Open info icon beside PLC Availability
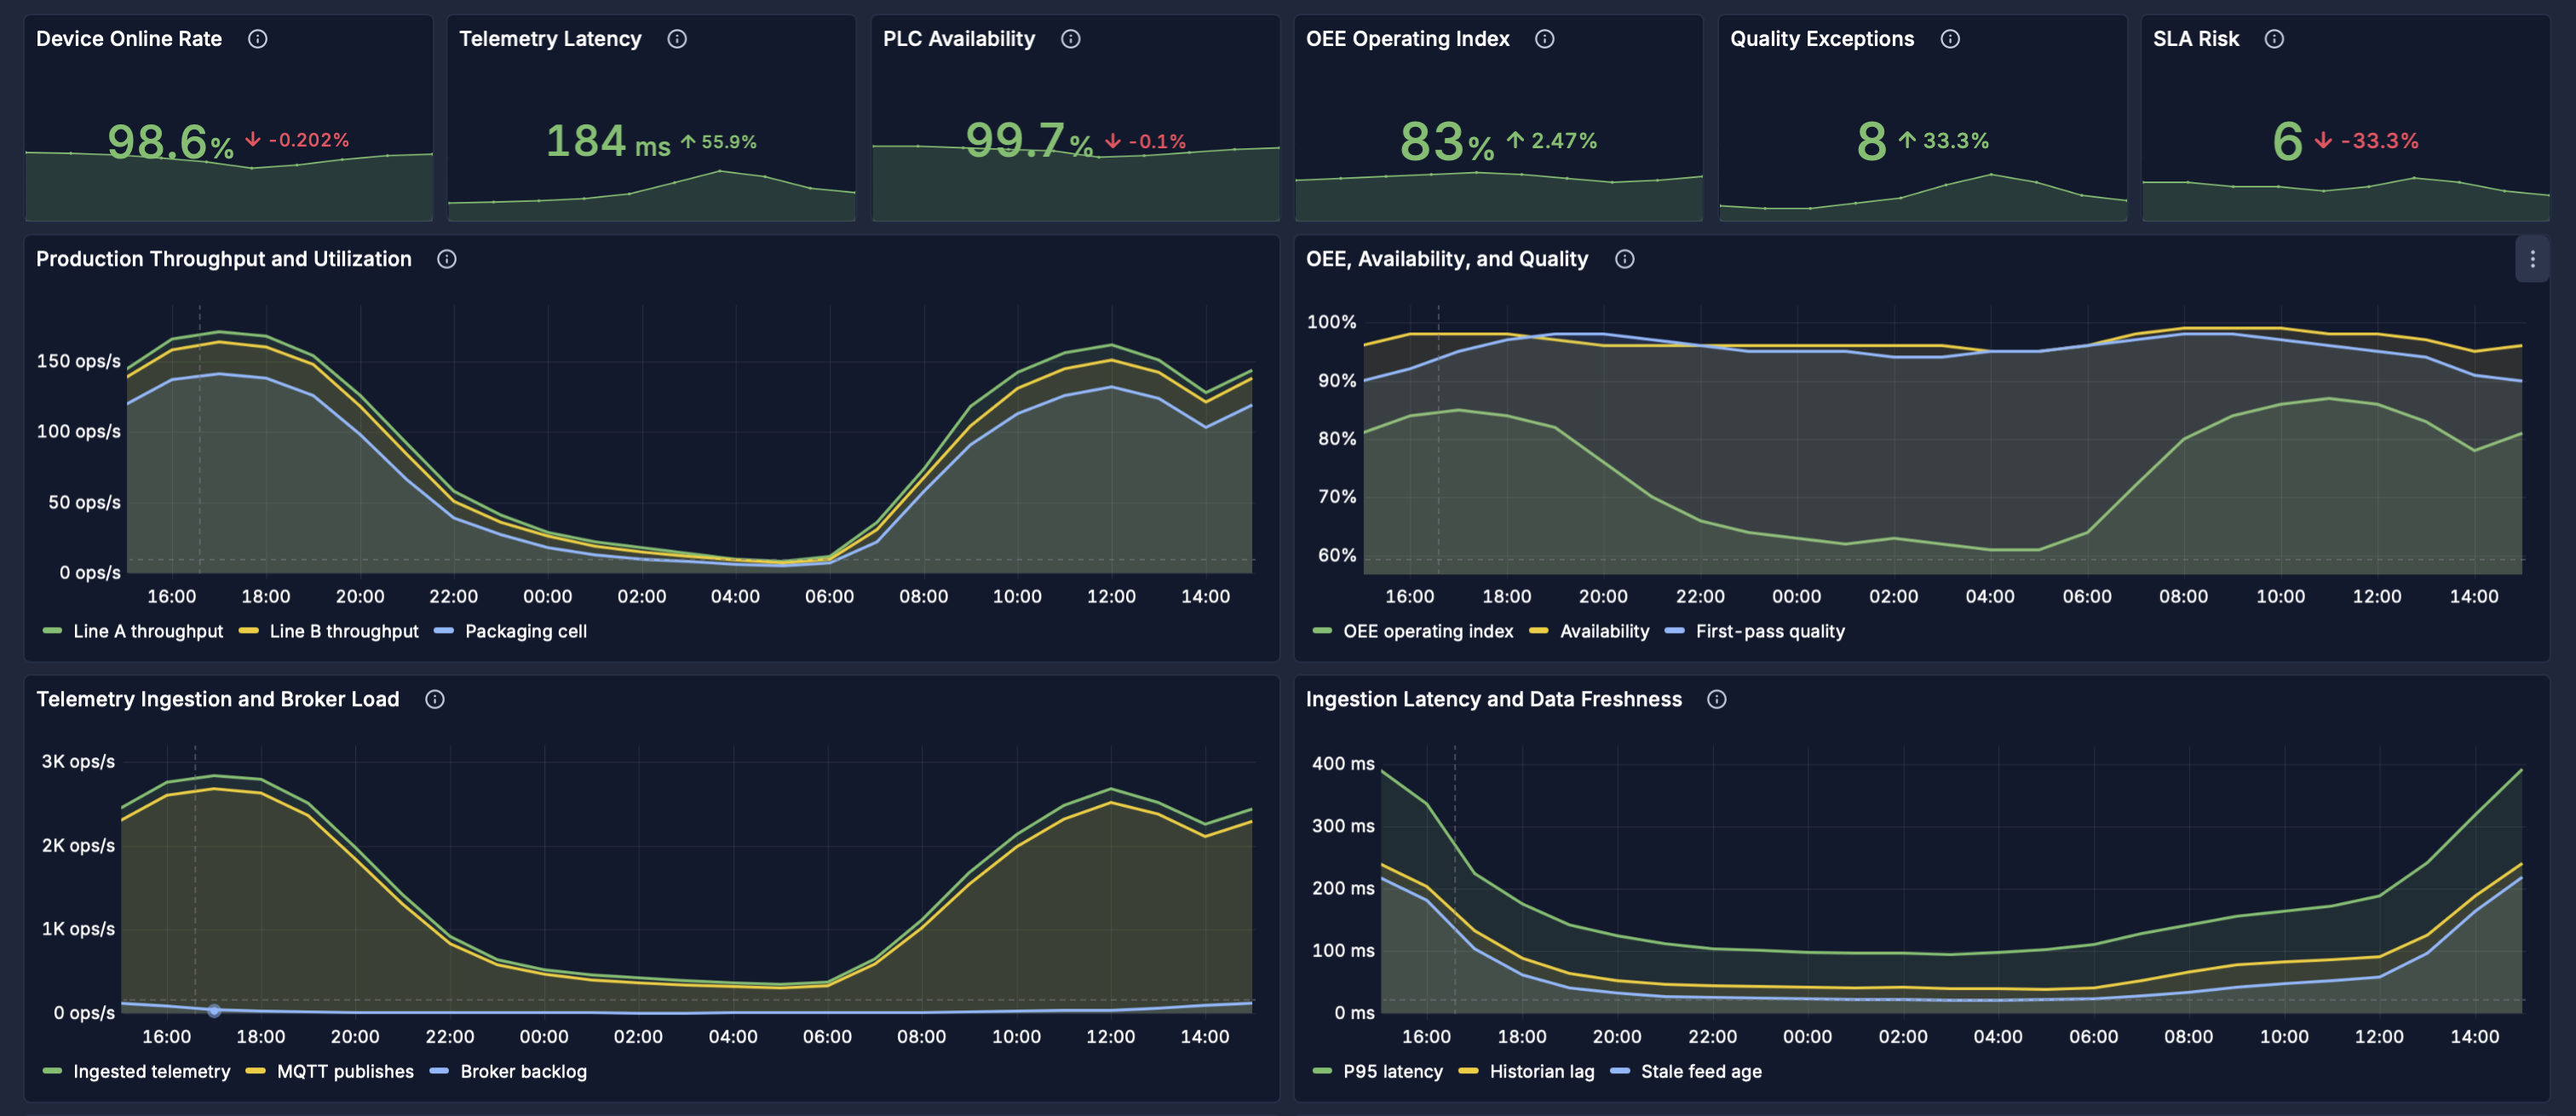2576x1116 pixels. (1071, 39)
